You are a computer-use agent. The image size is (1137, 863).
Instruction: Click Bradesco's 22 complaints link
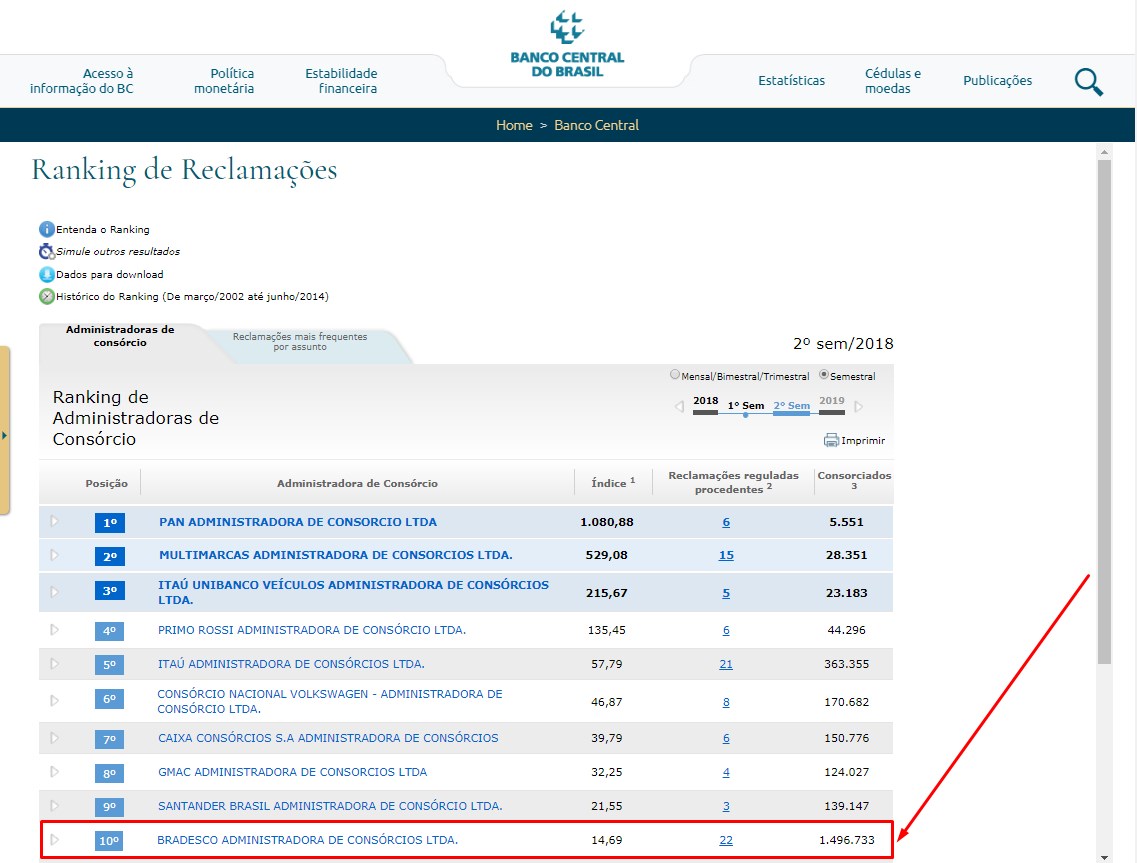tap(726, 840)
